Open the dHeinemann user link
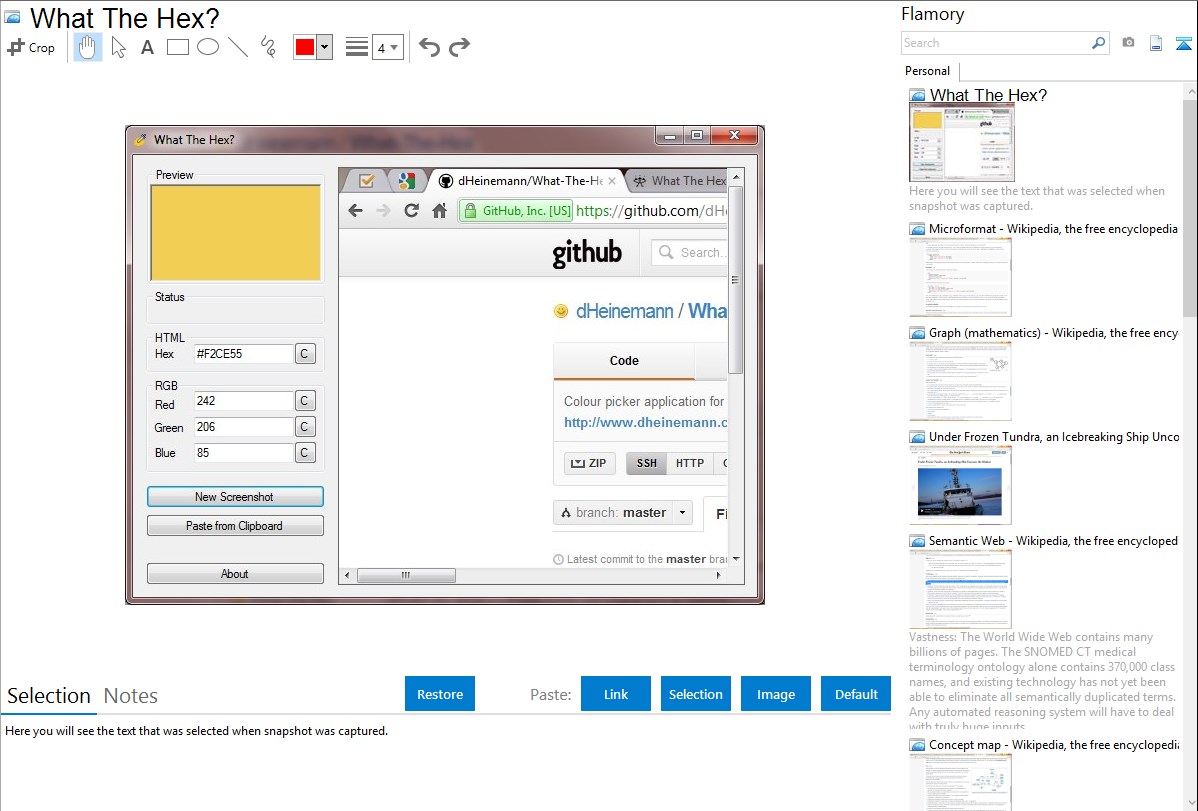Screen dimensions: 1198x811 (624, 311)
